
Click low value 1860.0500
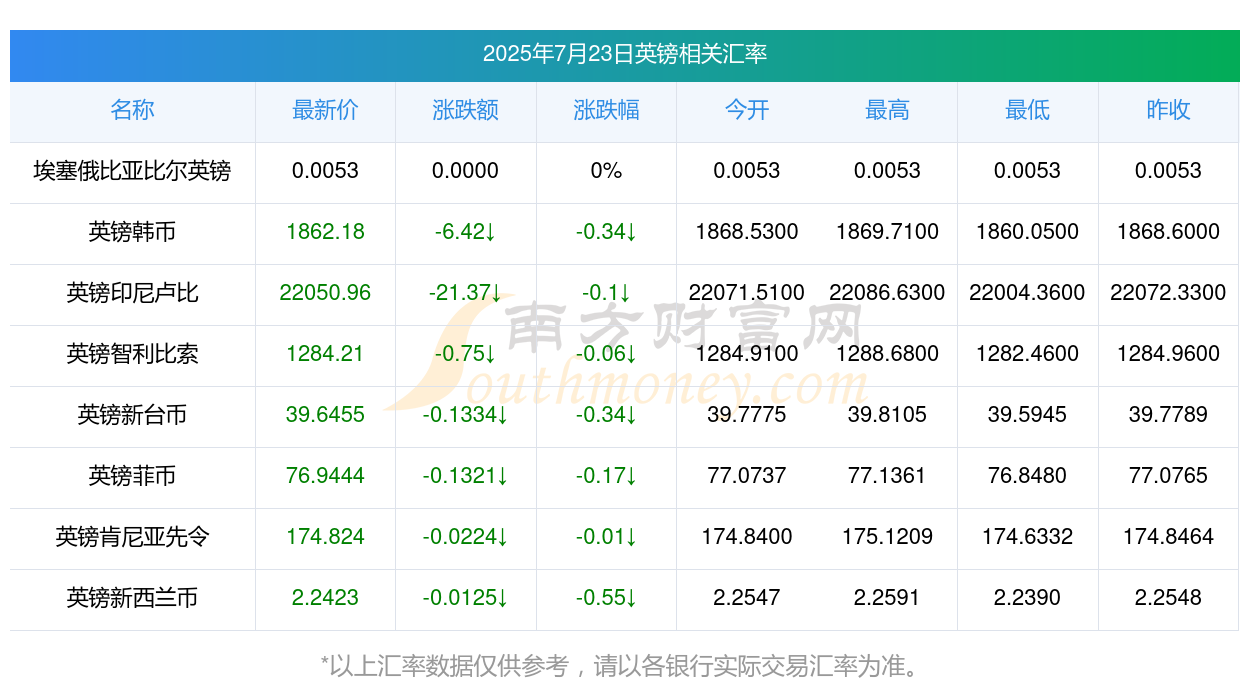(1027, 232)
